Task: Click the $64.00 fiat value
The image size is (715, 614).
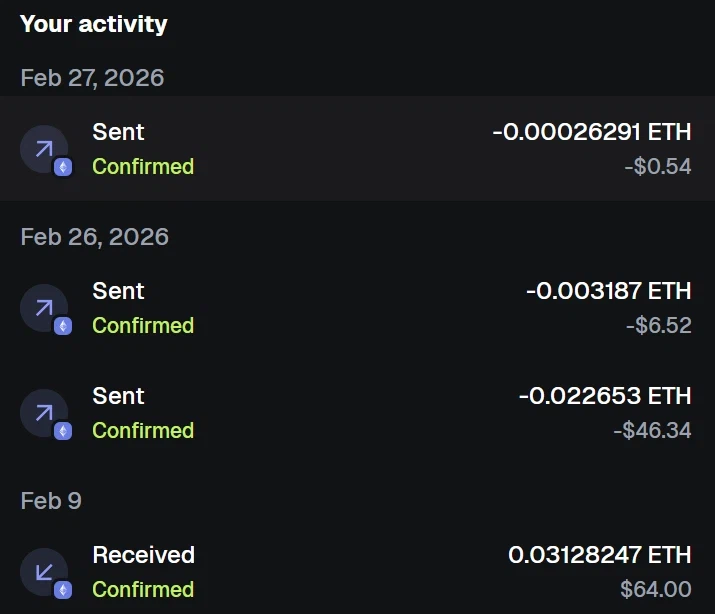Action: click(x=655, y=590)
